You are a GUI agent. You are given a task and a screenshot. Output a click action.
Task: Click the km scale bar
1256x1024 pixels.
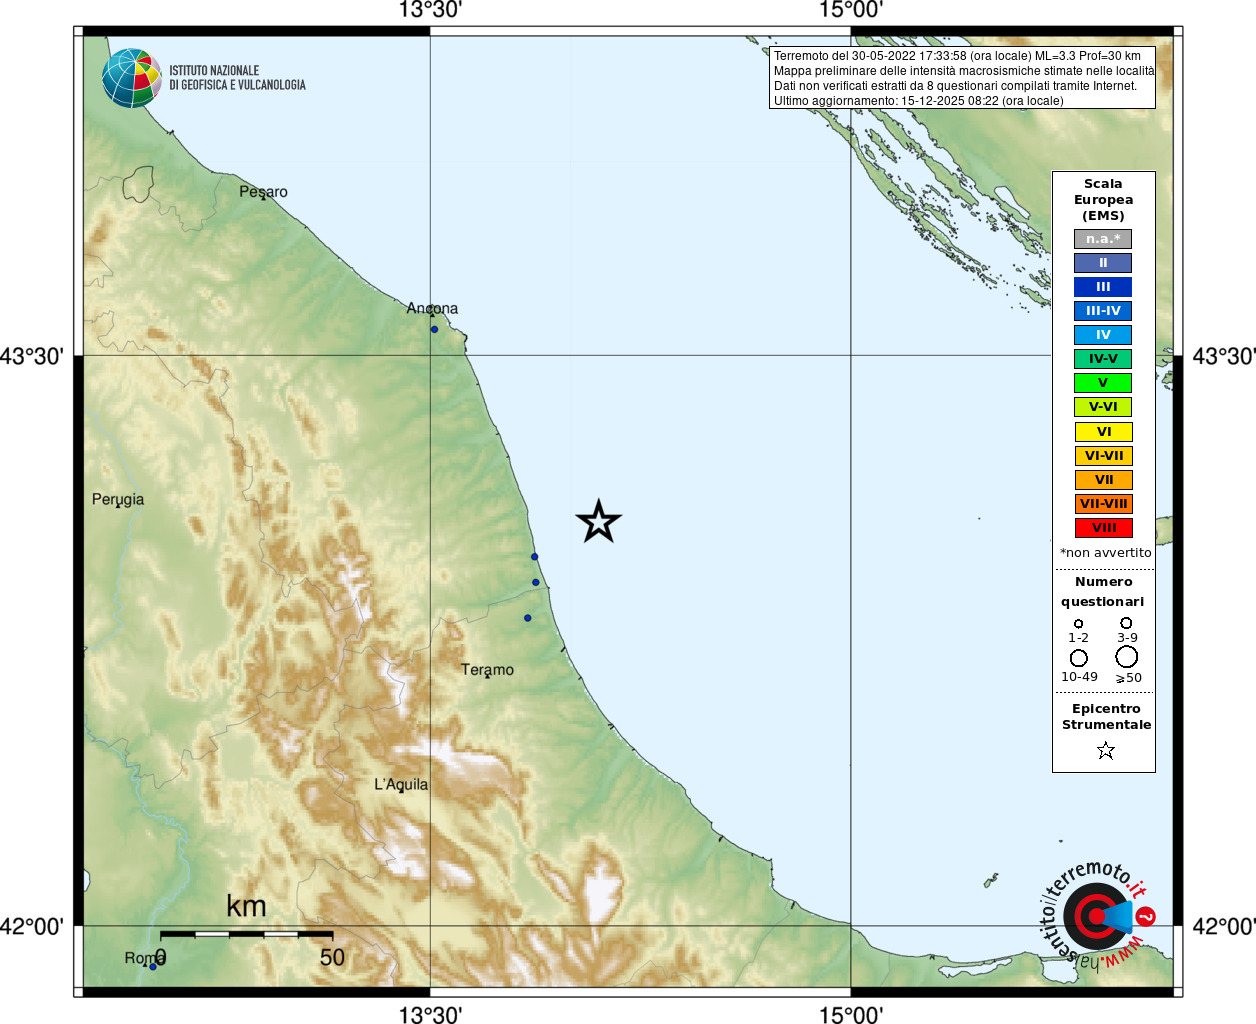[x=246, y=934]
